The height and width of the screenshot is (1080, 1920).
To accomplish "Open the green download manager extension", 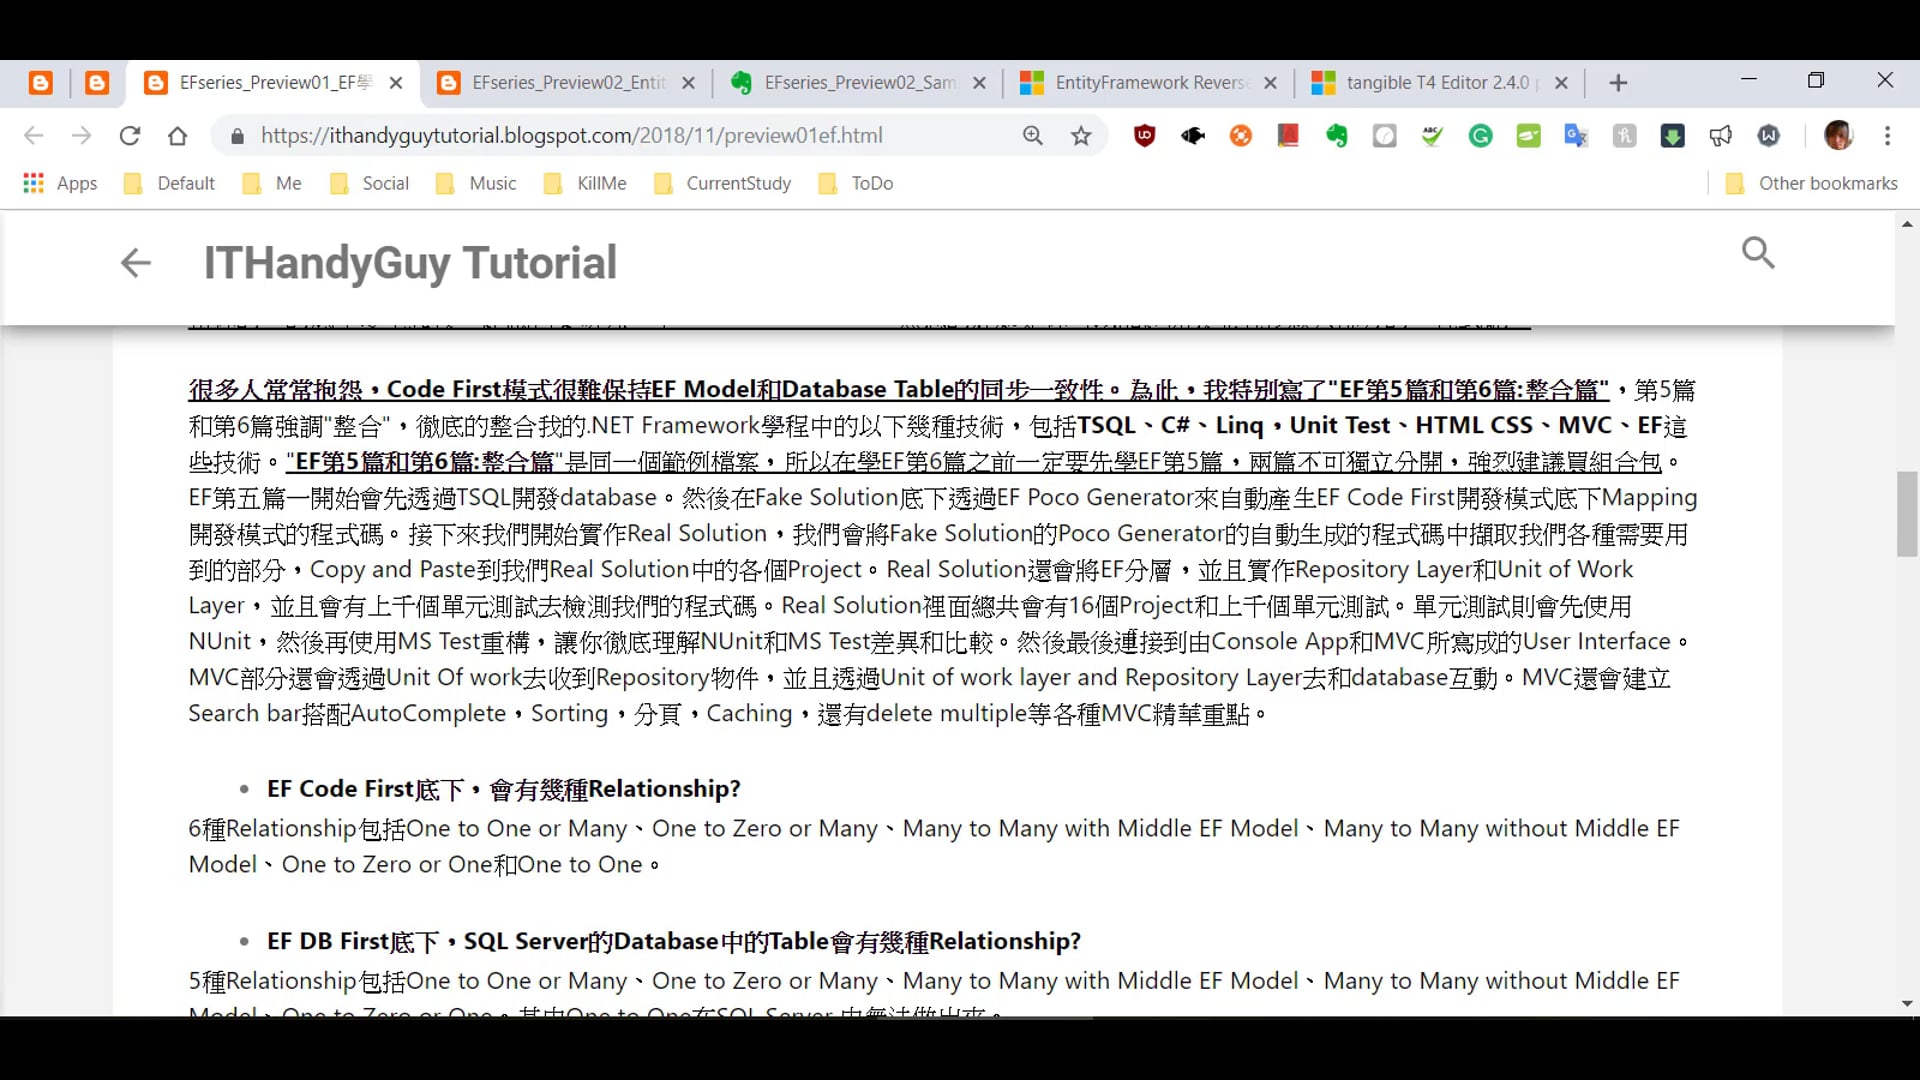I will coord(1673,136).
